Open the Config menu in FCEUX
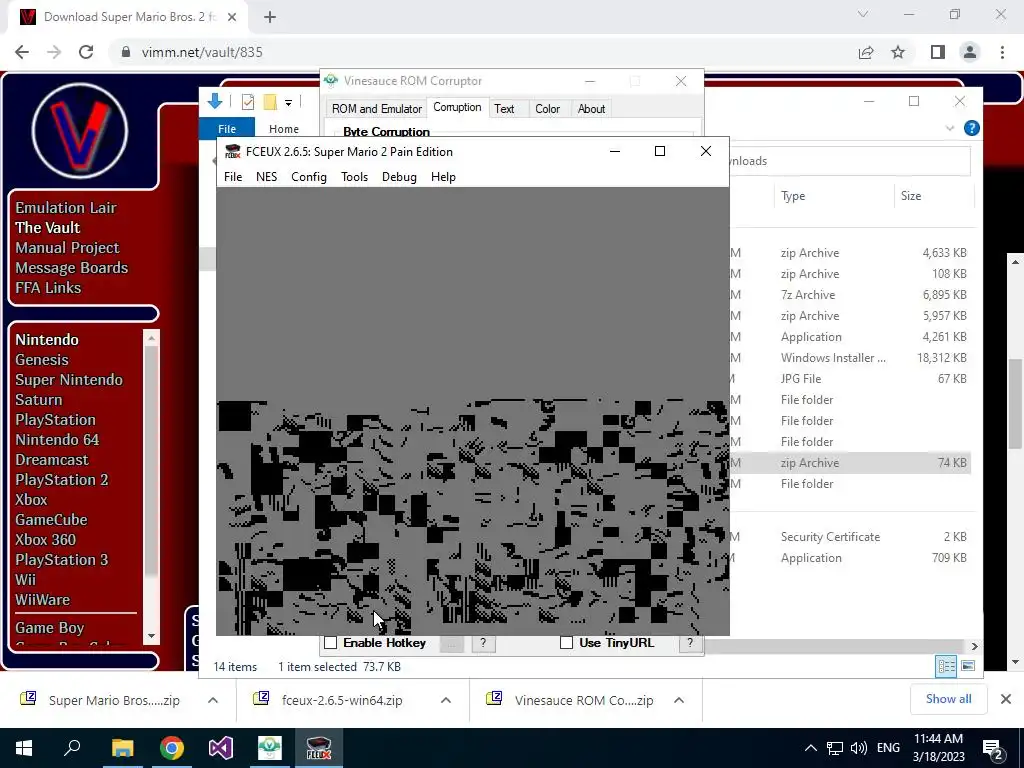This screenshot has width=1024, height=768. [x=309, y=177]
